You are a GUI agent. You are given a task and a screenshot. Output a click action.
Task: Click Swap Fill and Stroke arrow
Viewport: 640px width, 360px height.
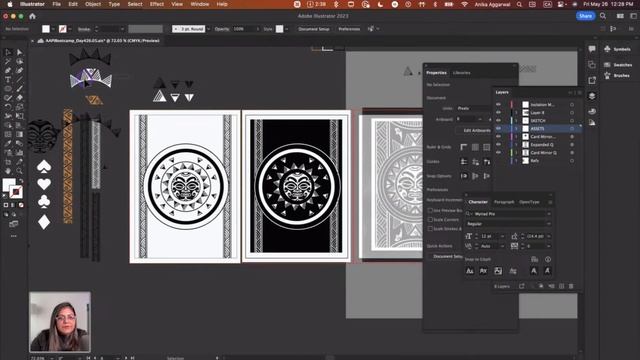tap(21, 181)
